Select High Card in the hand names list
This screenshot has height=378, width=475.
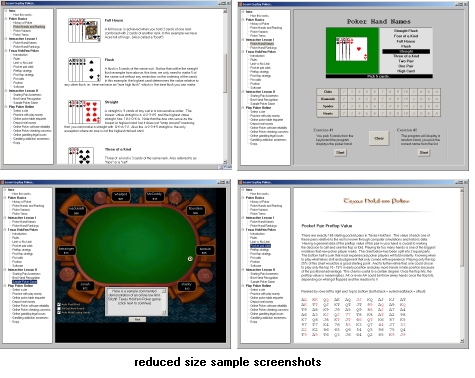tap(406, 71)
